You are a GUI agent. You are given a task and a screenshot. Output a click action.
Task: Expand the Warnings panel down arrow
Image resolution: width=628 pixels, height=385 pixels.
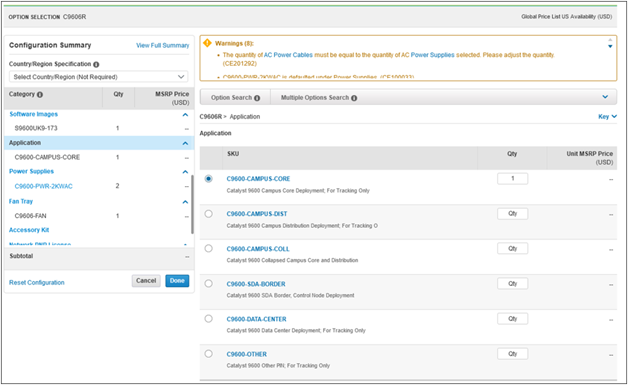610,46
